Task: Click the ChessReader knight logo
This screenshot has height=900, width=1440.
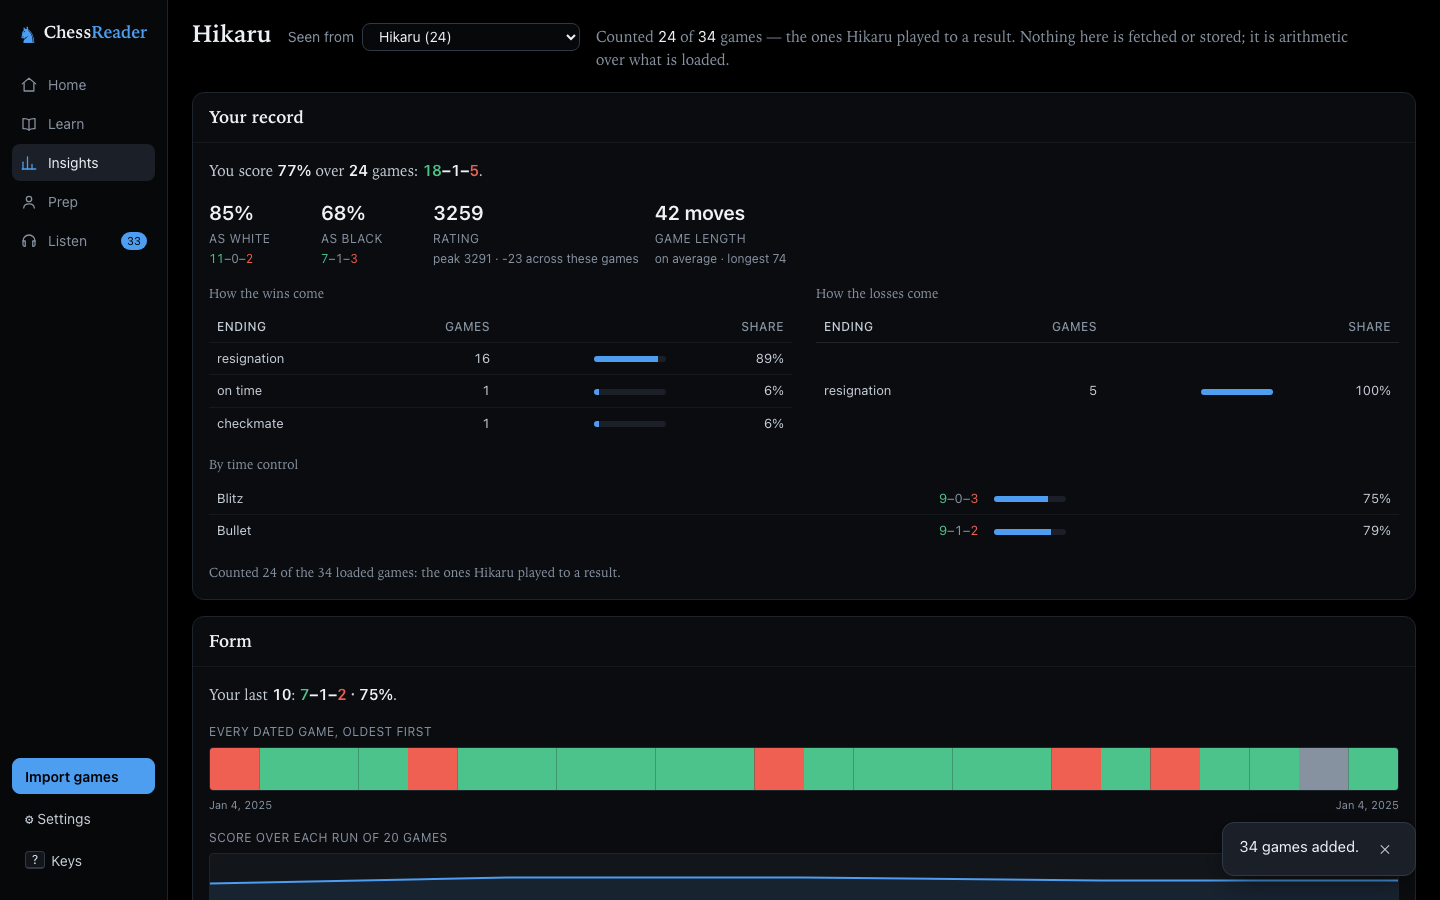Action: pos(28,35)
